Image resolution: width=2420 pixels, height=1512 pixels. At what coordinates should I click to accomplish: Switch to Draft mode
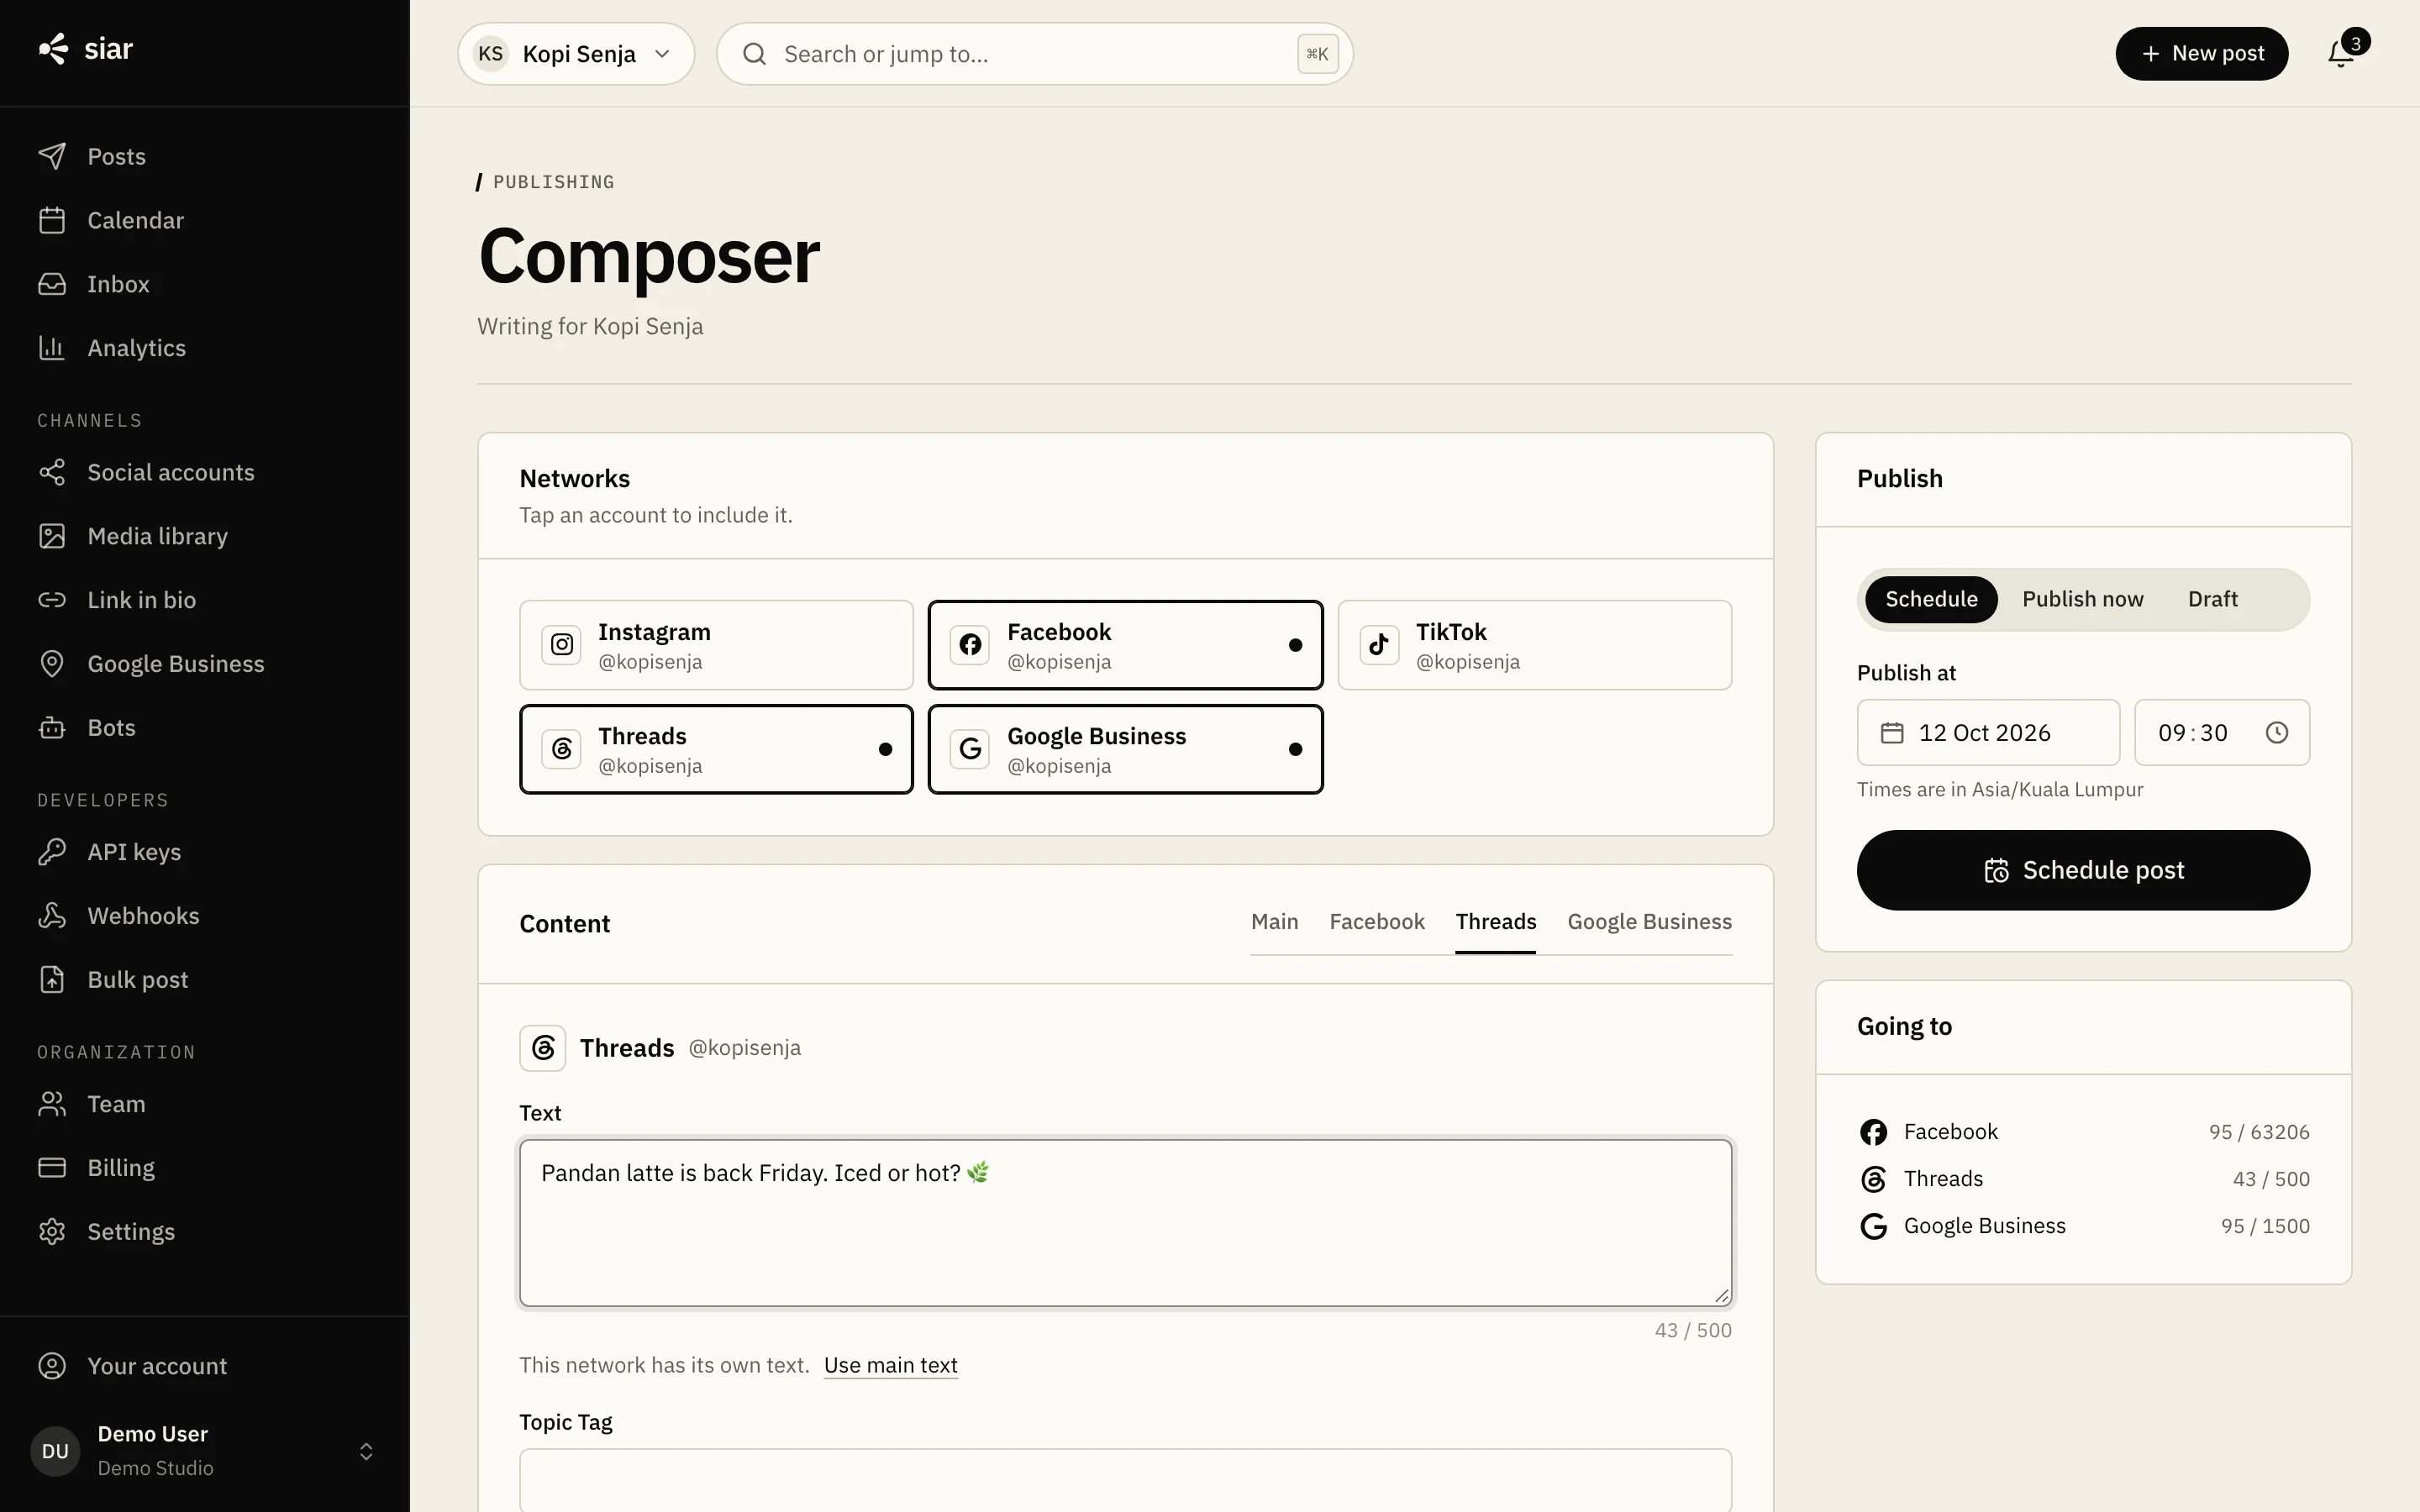coord(2212,599)
